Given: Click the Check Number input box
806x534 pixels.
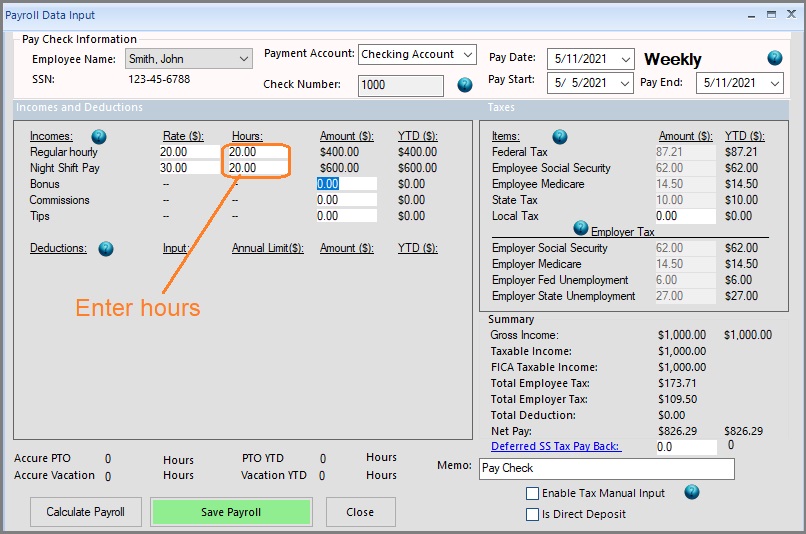Looking at the screenshot, I should 400,85.
